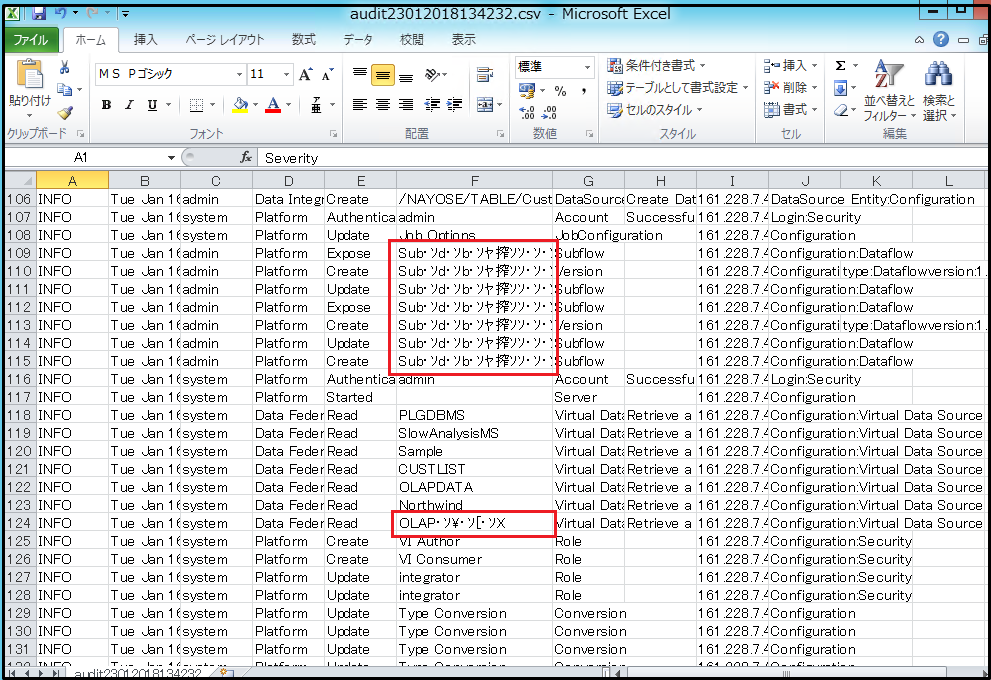Expand the font size dropdown
The width and height of the screenshot is (991, 680).
[x=285, y=75]
